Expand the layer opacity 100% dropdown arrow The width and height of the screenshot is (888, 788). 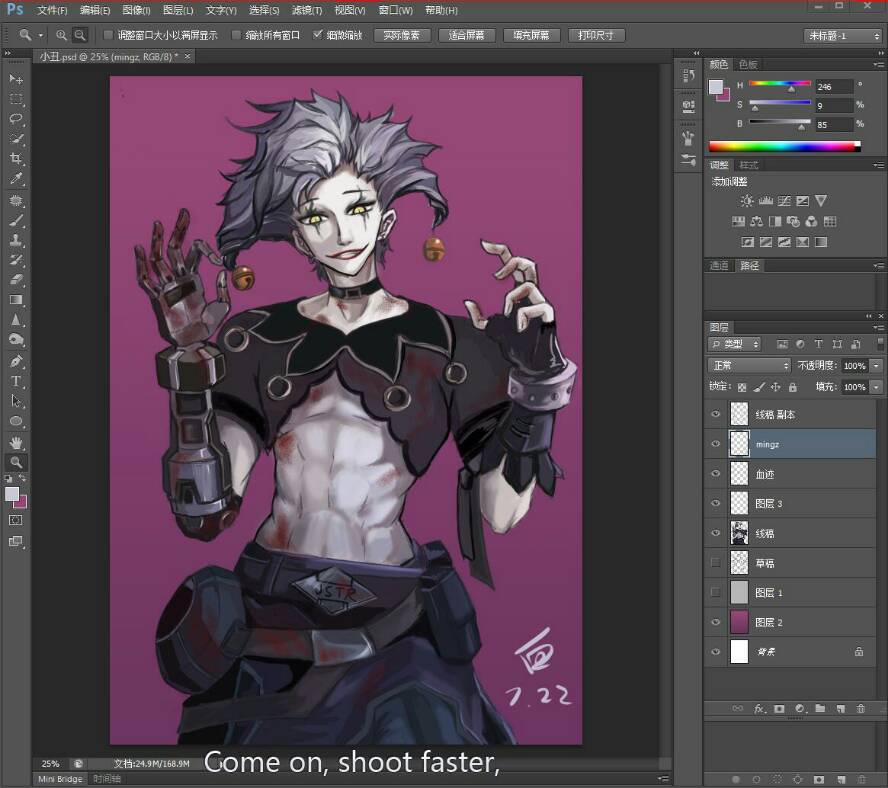(876, 365)
